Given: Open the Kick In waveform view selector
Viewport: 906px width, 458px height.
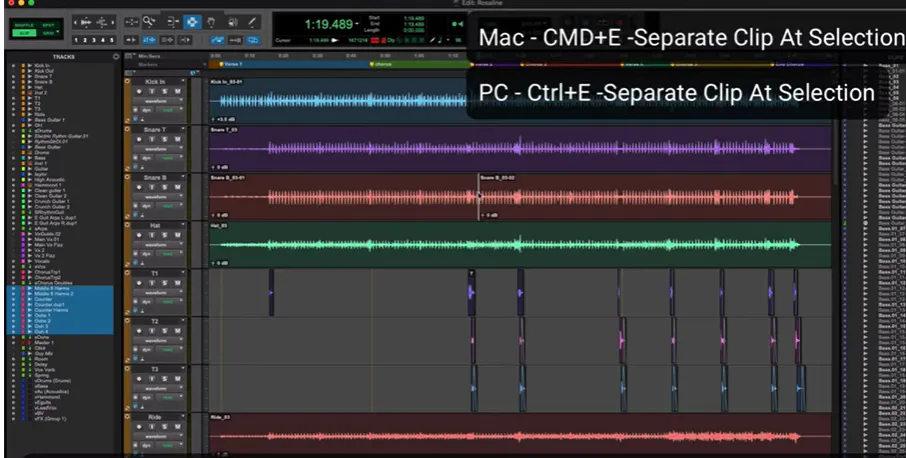Looking at the screenshot, I should pyautogui.click(x=158, y=100).
